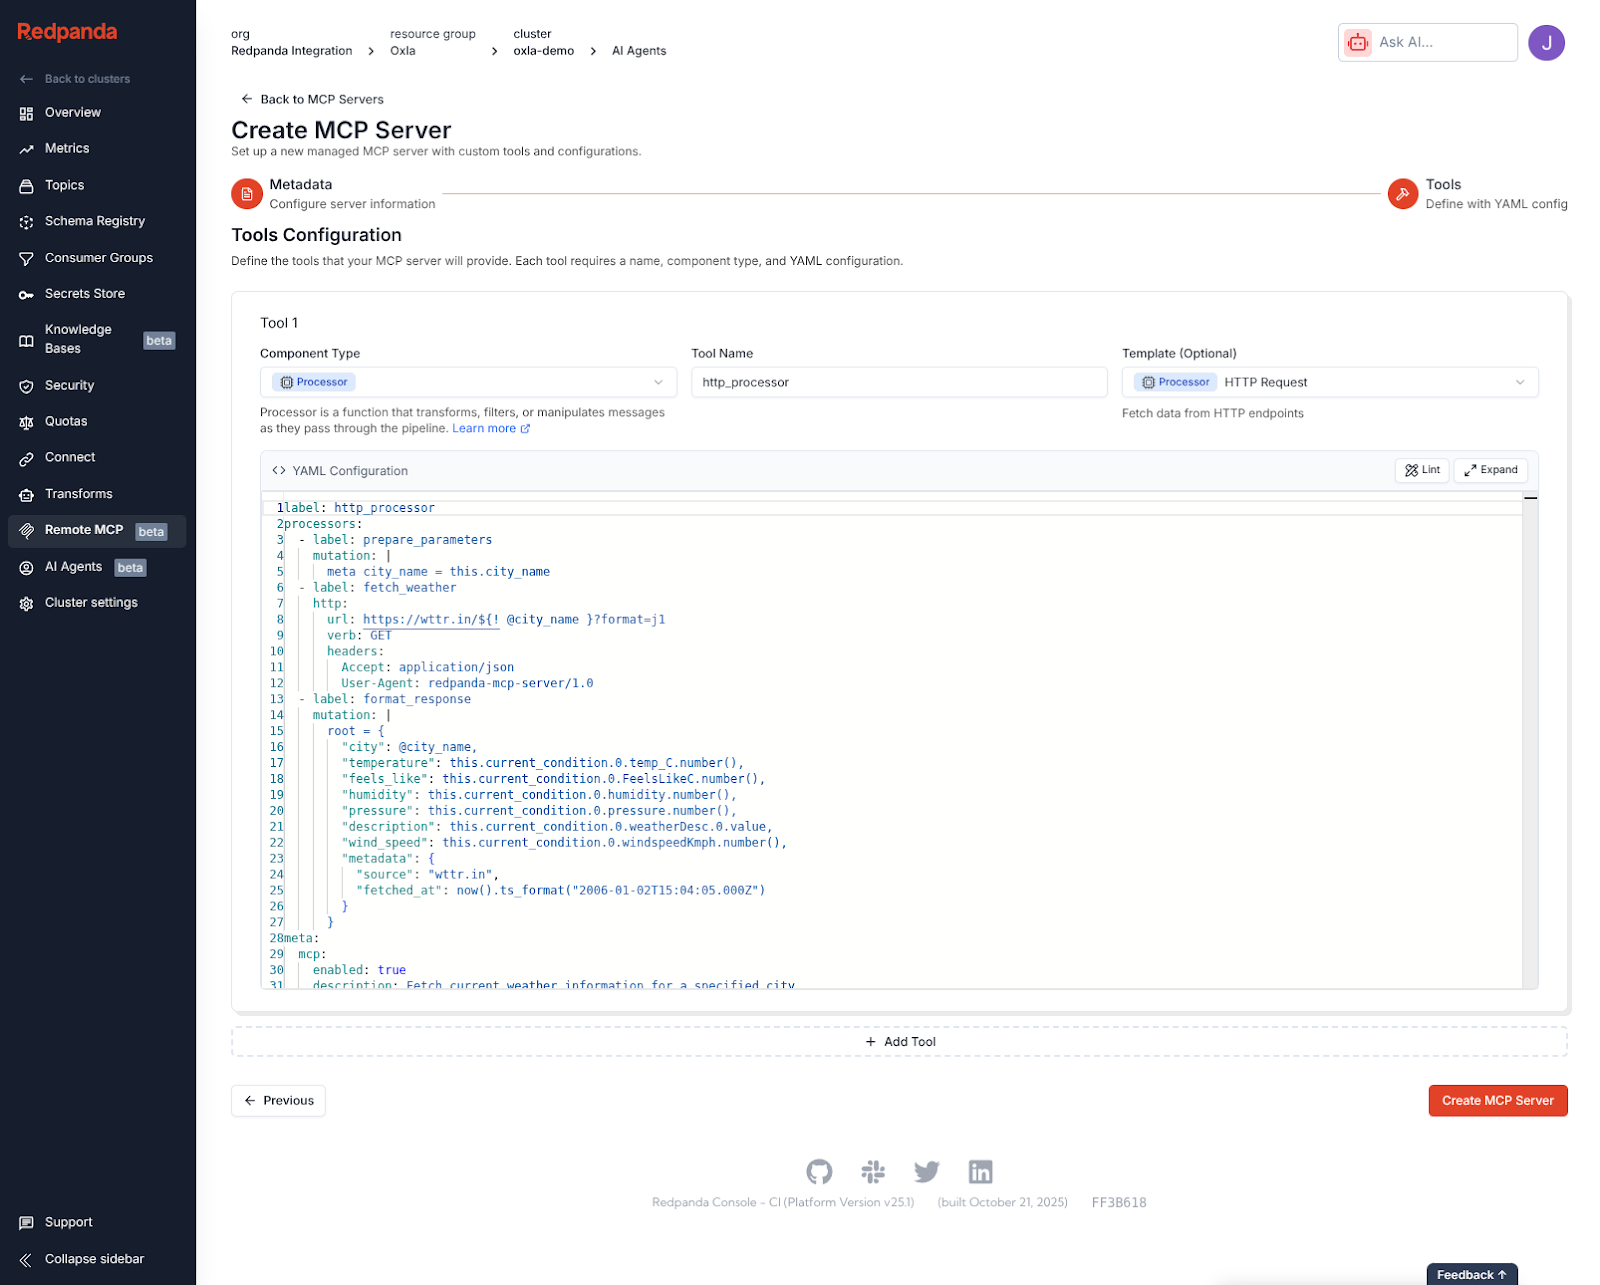Click the Knowledge Bases book icon

point(26,341)
